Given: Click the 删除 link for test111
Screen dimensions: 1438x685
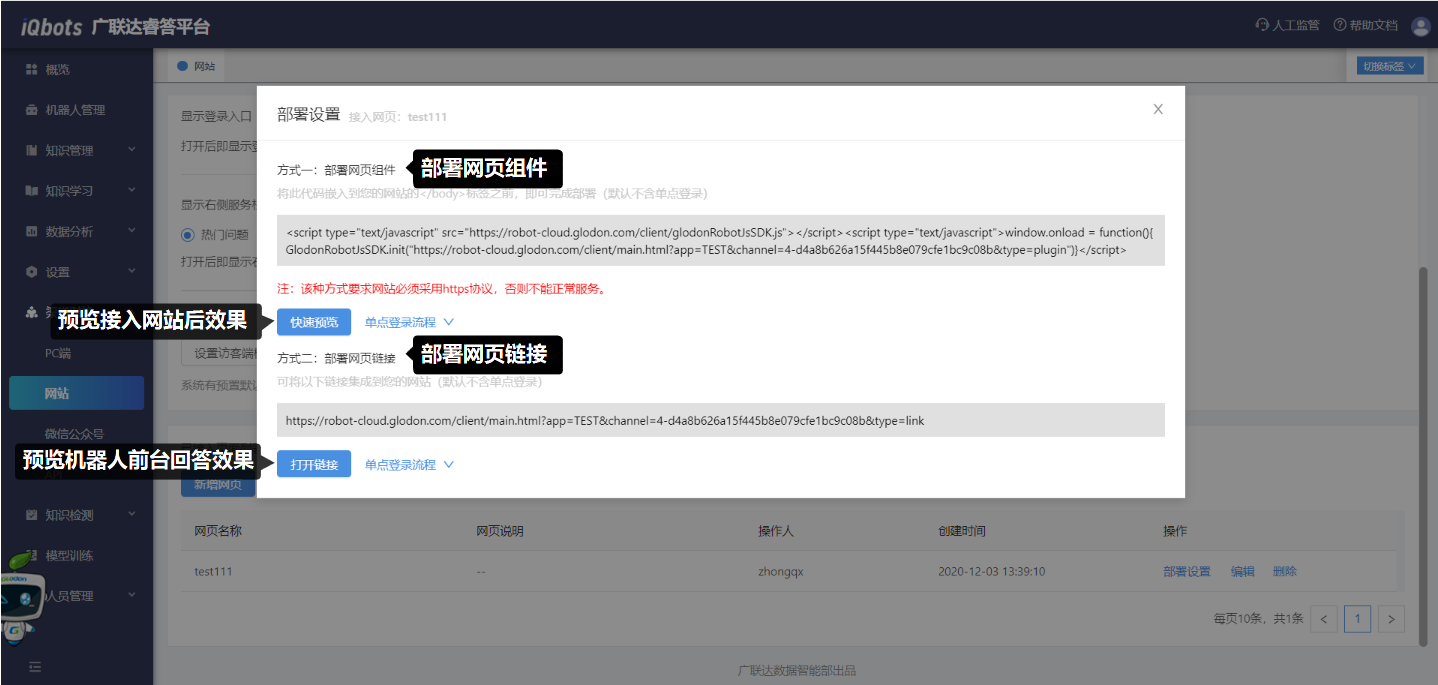Looking at the screenshot, I should pos(1284,572).
